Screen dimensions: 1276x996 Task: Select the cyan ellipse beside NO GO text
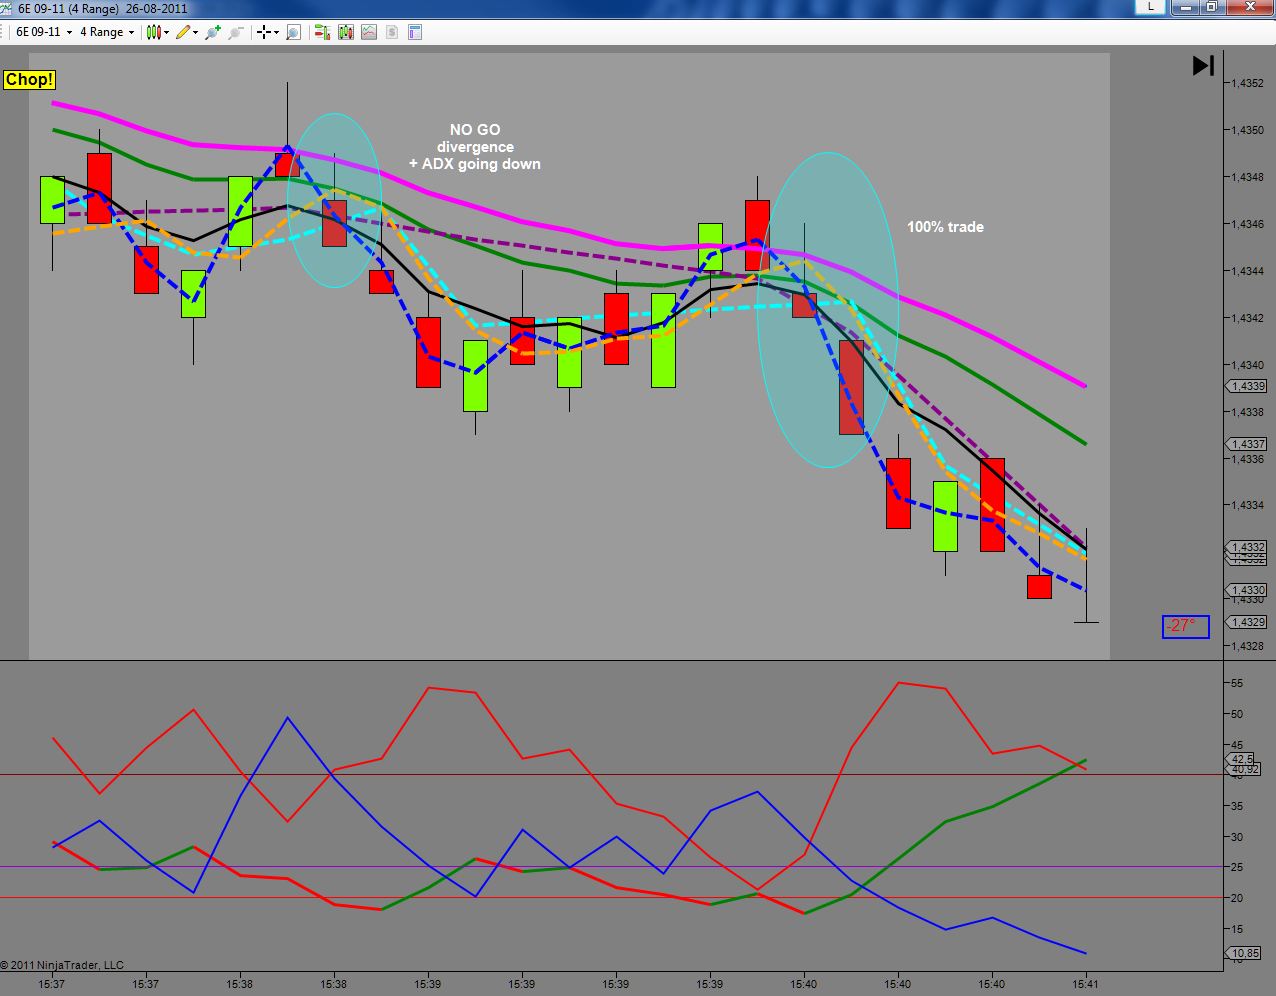click(x=335, y=200)
